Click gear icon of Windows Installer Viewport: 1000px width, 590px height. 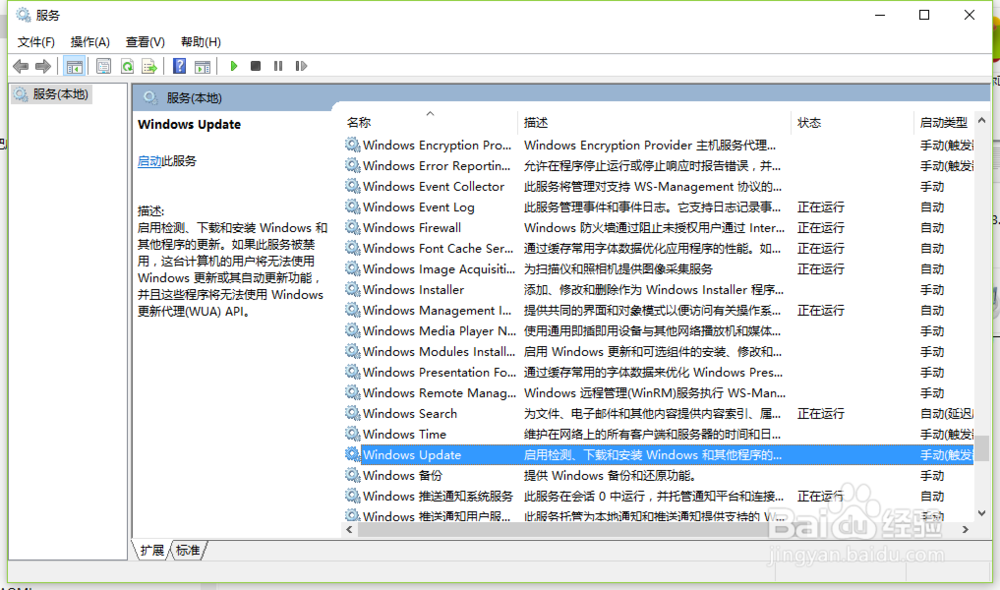[352, 290]
